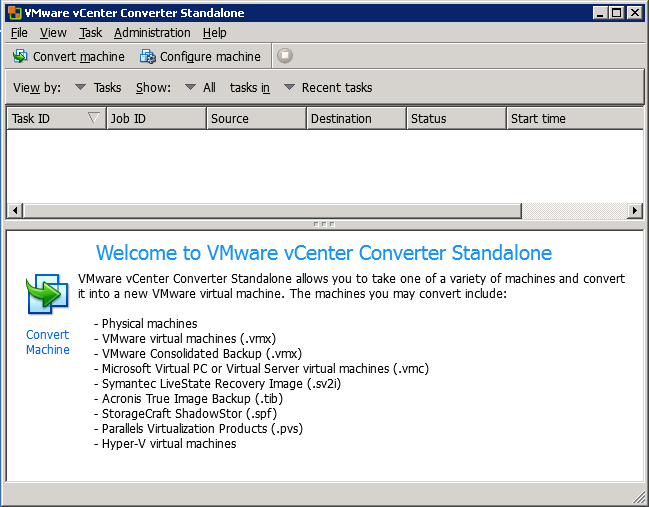Image resolution: width=649 pixels, height=507 pixels.
Task: Click the horizontal scrollbar left arrow
Action: (14, 211)
